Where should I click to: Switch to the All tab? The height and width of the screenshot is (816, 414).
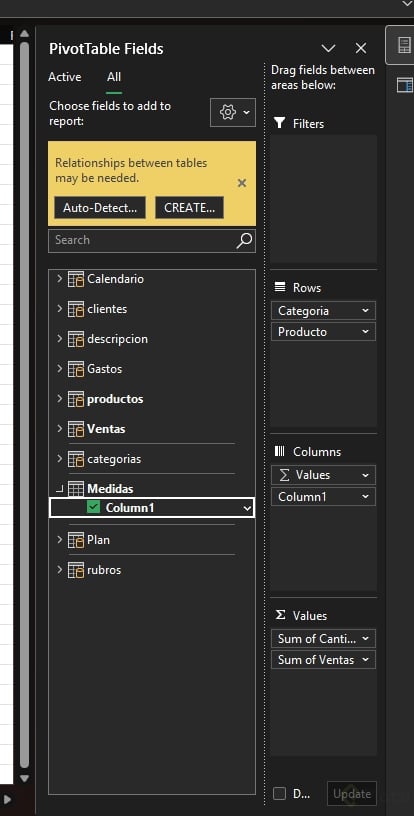point(114,77)
